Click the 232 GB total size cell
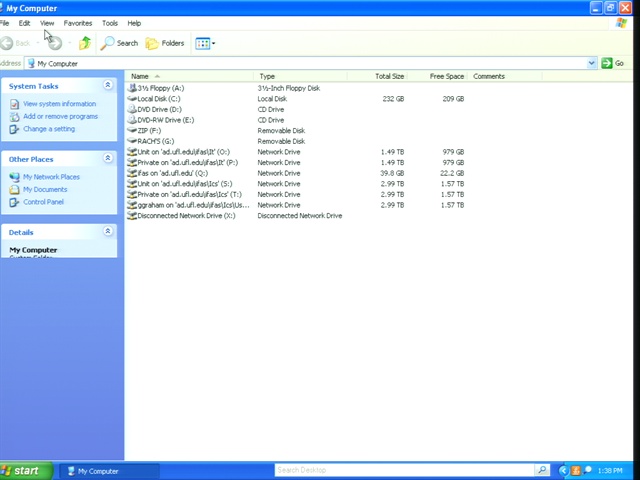The height and width of the screenshot is (480, 640). 393,99
